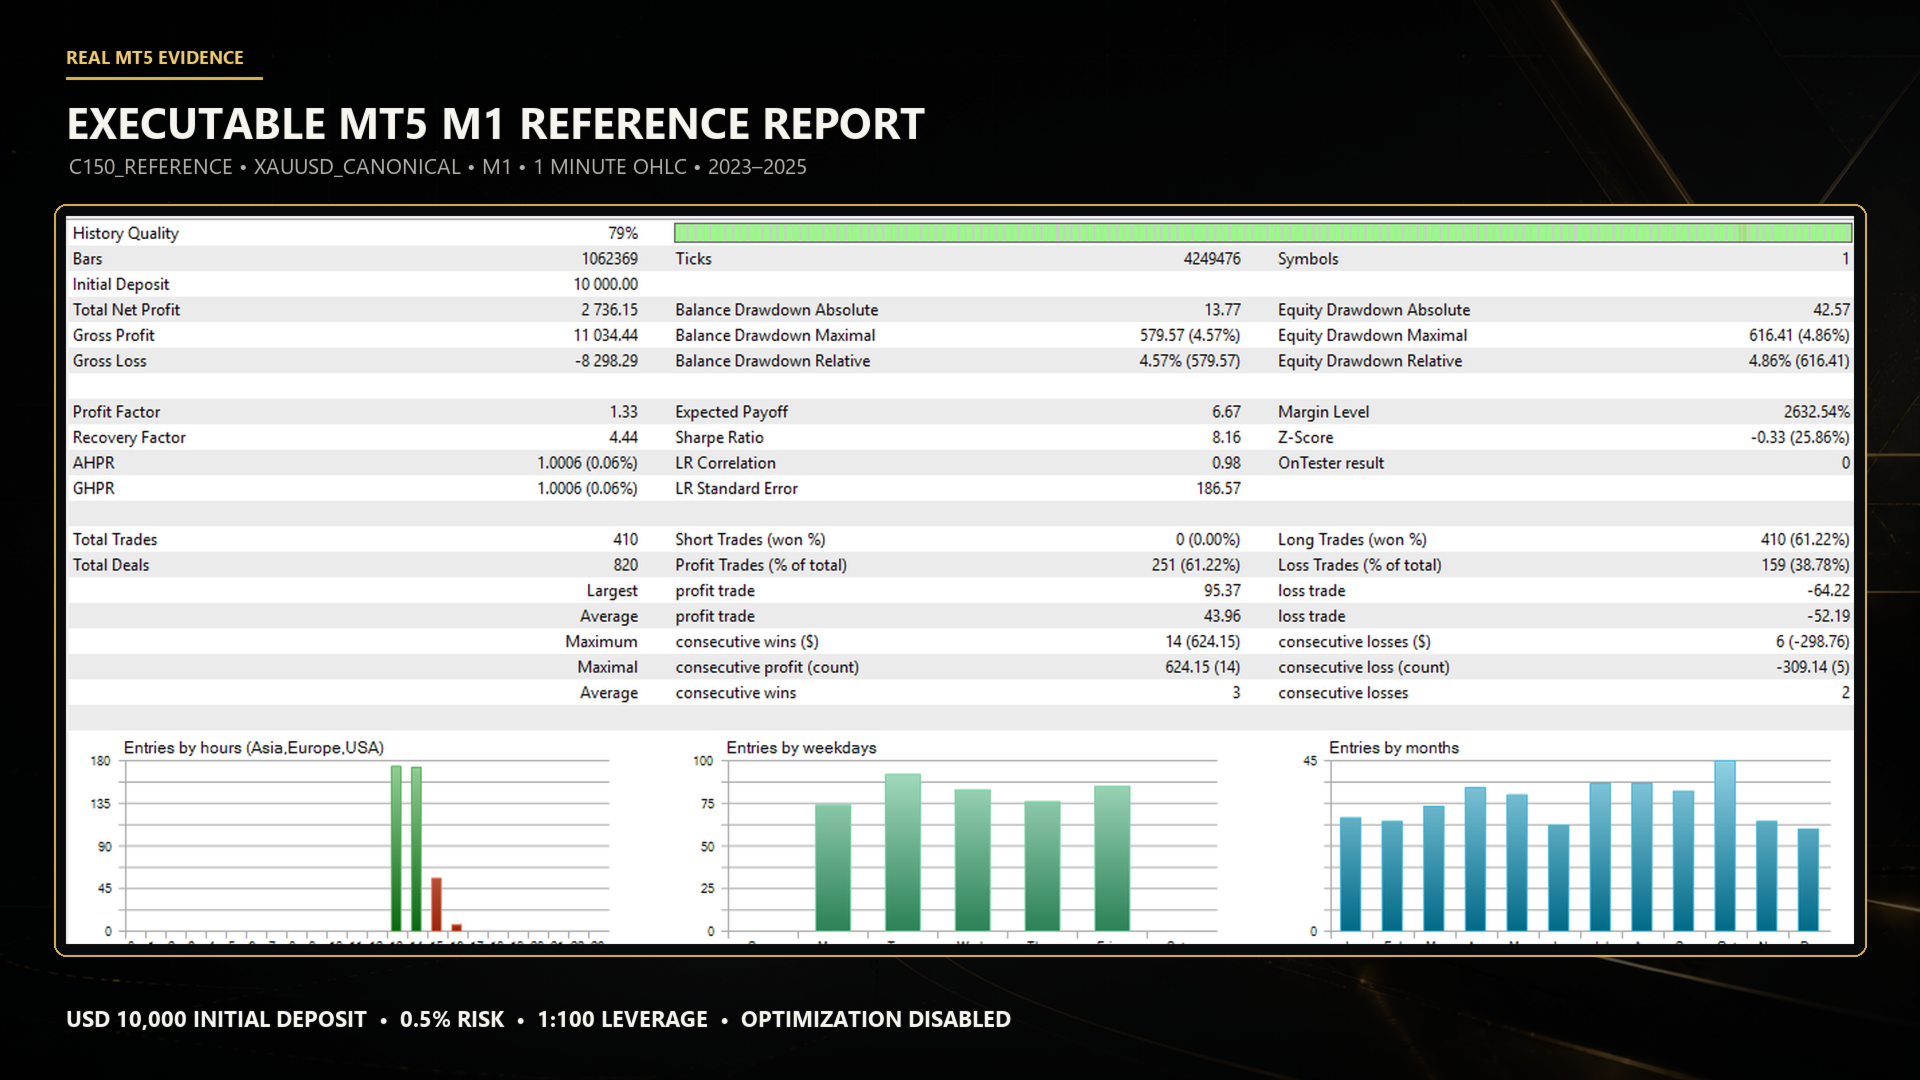This screenshot has width=1920, height=1080.
Task: Click the tallest bar in Entries by months chart
Action: pyautogui.click(x=1725, y=846)
